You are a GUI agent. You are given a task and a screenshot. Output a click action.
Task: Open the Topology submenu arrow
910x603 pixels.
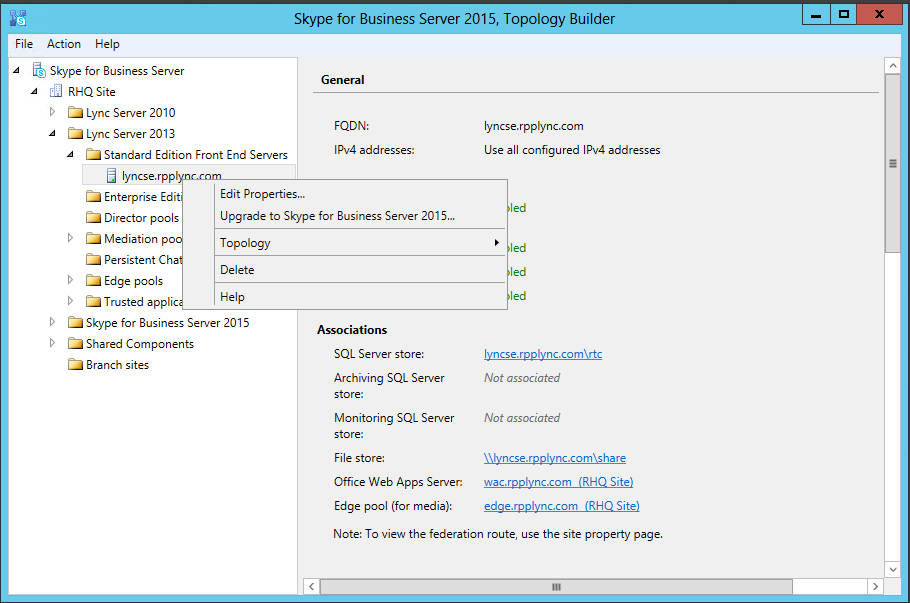496,242
